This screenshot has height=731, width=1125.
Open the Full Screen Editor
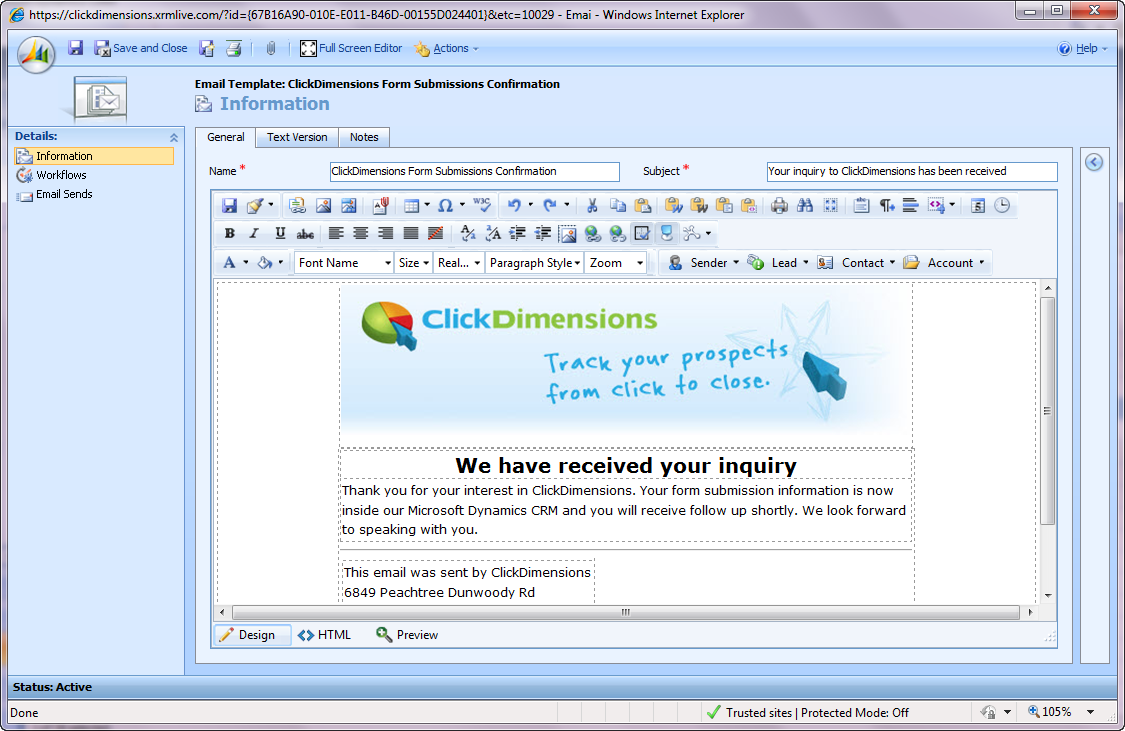[x=352, y=48]
